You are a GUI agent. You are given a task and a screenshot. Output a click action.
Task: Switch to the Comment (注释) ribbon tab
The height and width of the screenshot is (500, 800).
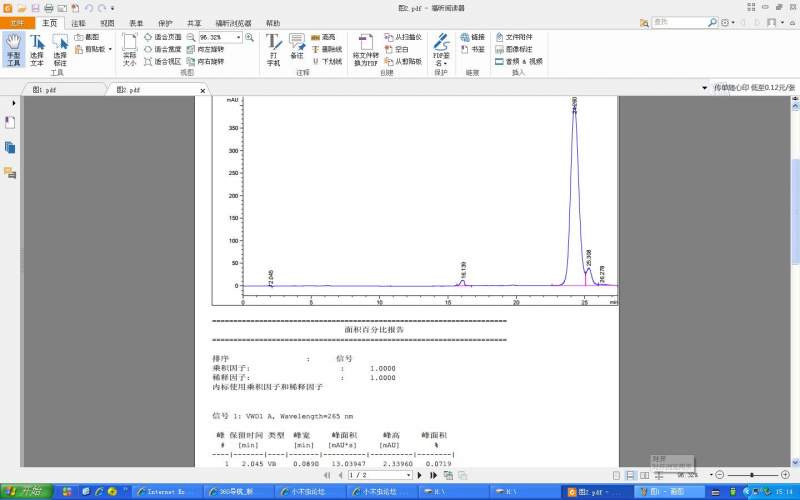(79, 23)
